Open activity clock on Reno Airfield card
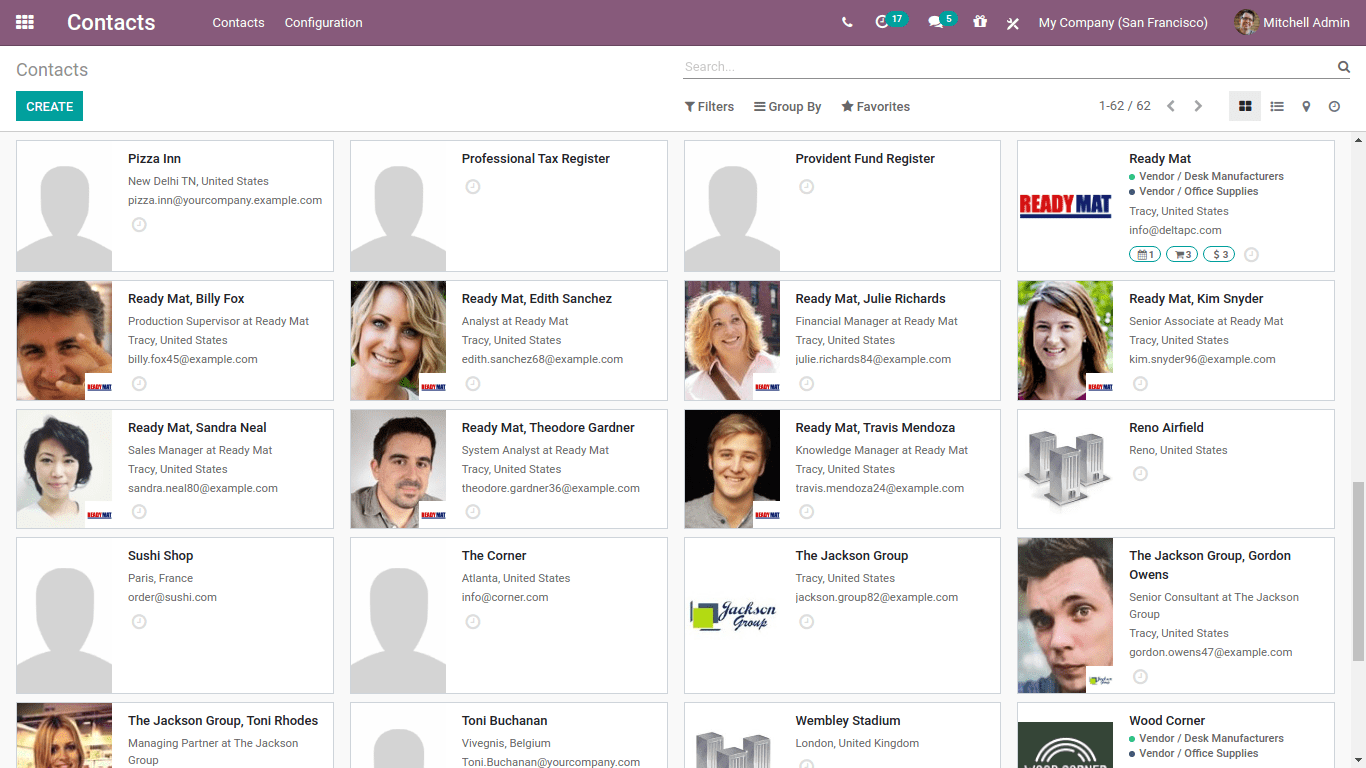 click(1141, 474)
